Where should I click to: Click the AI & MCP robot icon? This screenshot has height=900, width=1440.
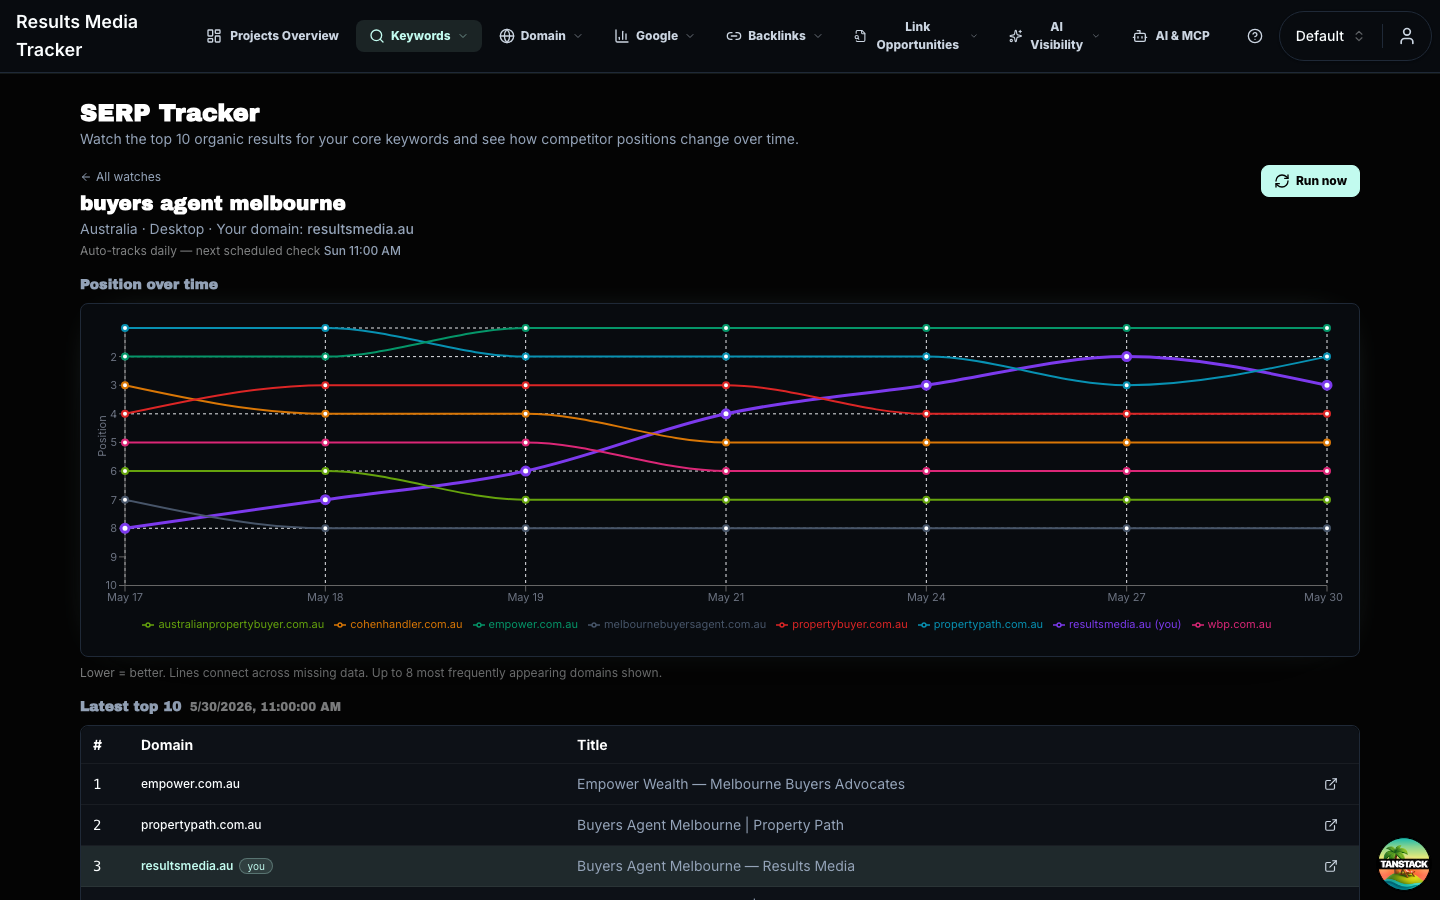tap(1139, 36)
